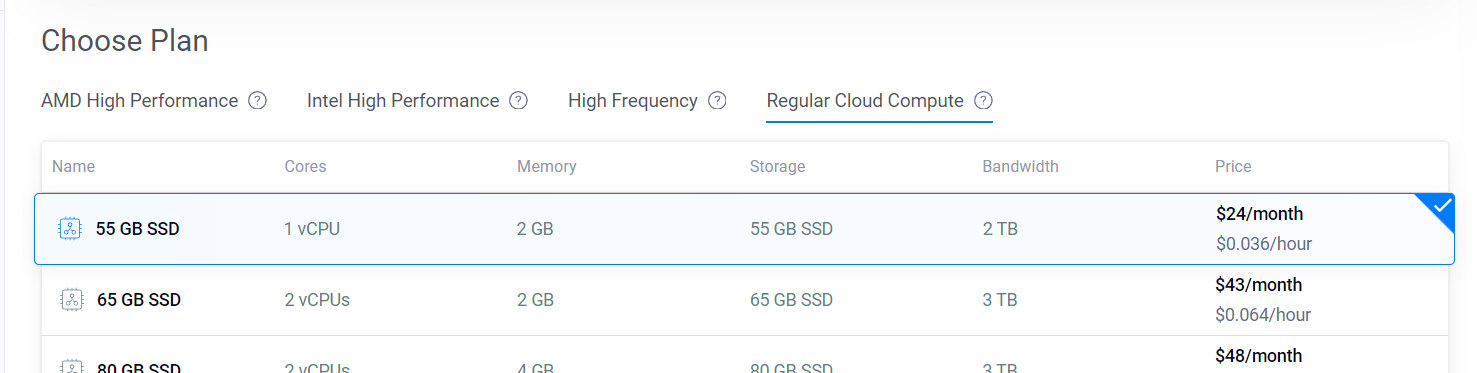
Task: Select the Regular Cloud Compute tab
Action: click(x=865, y=101)
